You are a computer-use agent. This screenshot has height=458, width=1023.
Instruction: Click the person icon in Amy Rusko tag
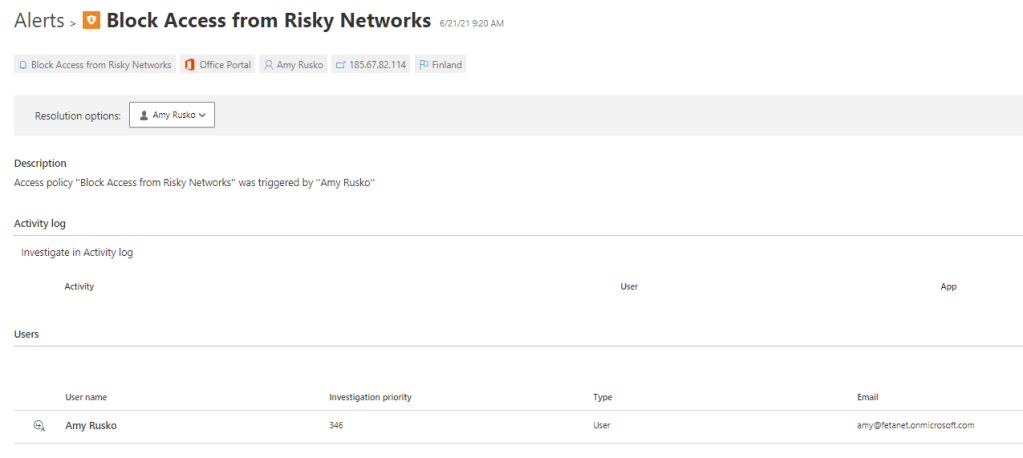[268, 65]
